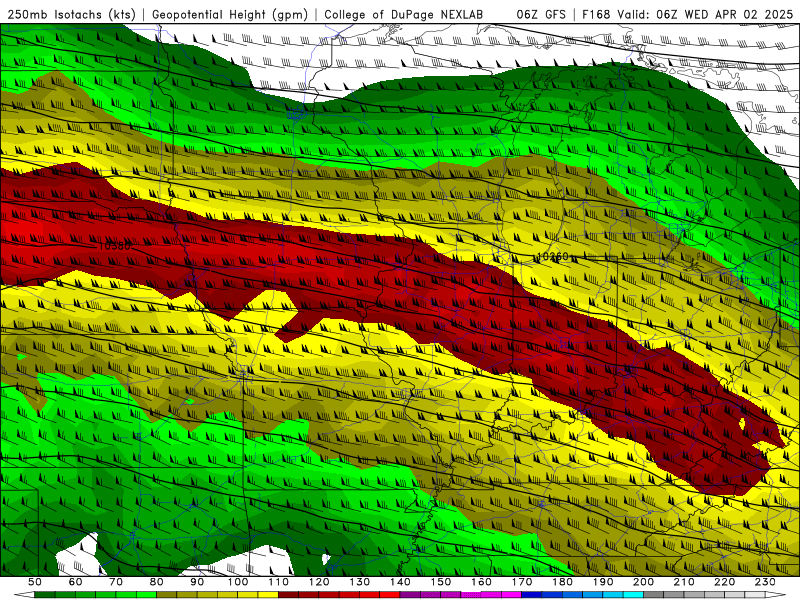Click the 200 value on the color scale
The height and width of the screenshot is (600, 800).
pyautogui.click(x=643, y=582)
